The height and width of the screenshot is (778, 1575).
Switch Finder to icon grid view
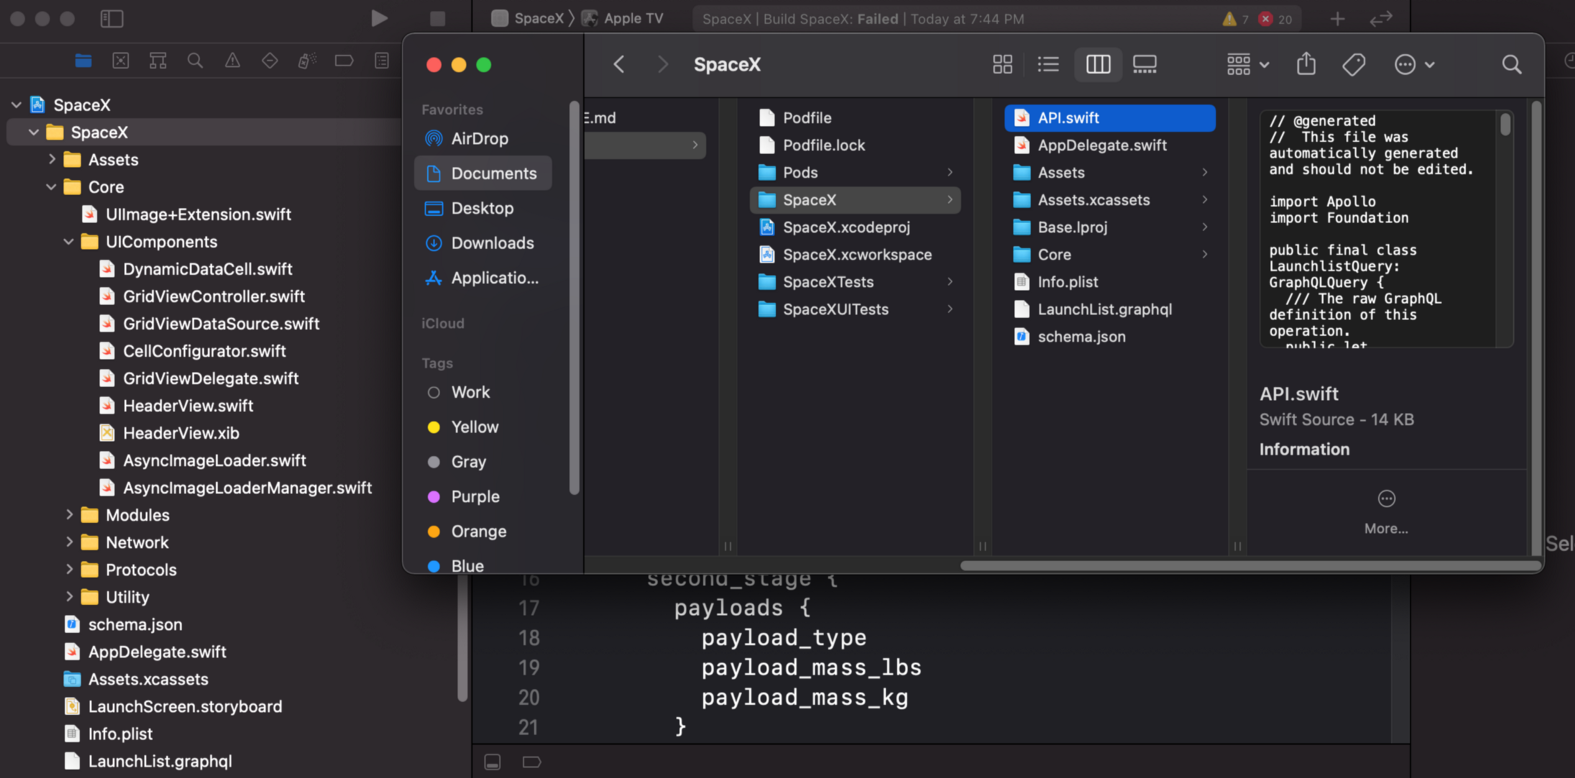click(x=1002, y=64)
